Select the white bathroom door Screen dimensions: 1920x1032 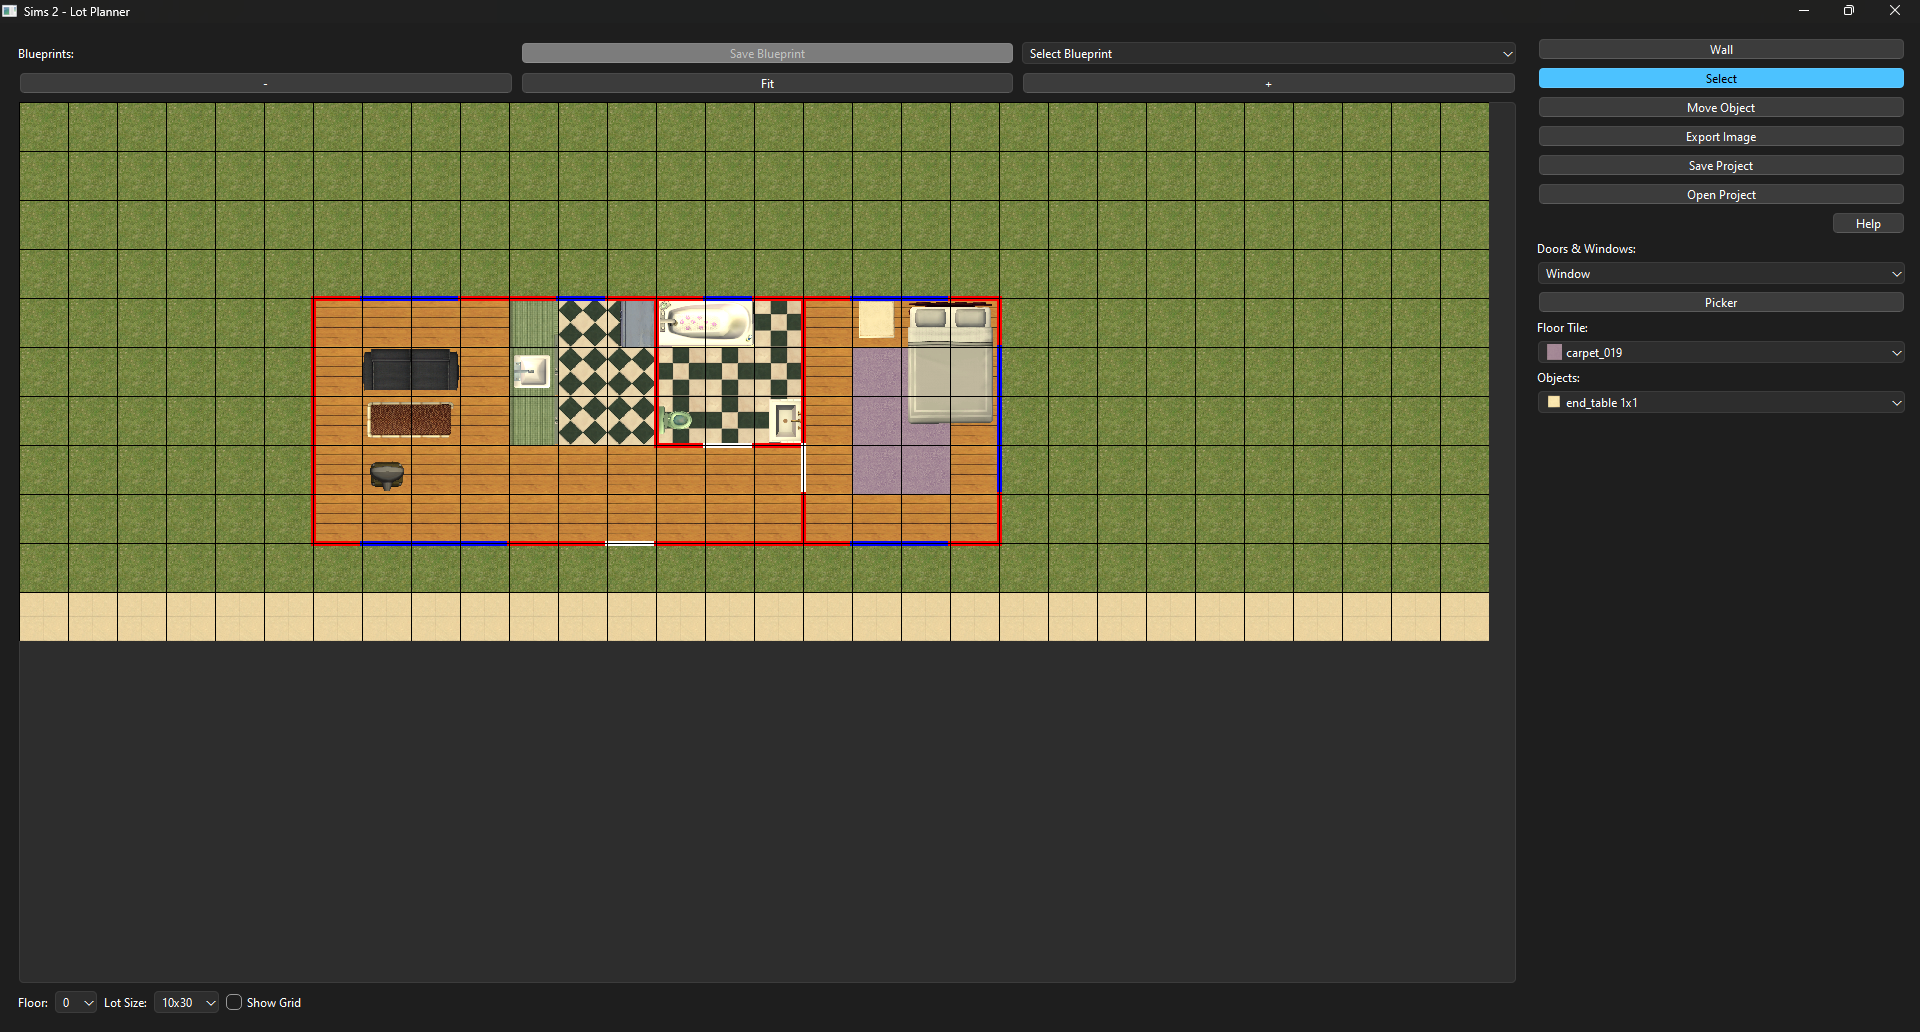click(728, 445)
